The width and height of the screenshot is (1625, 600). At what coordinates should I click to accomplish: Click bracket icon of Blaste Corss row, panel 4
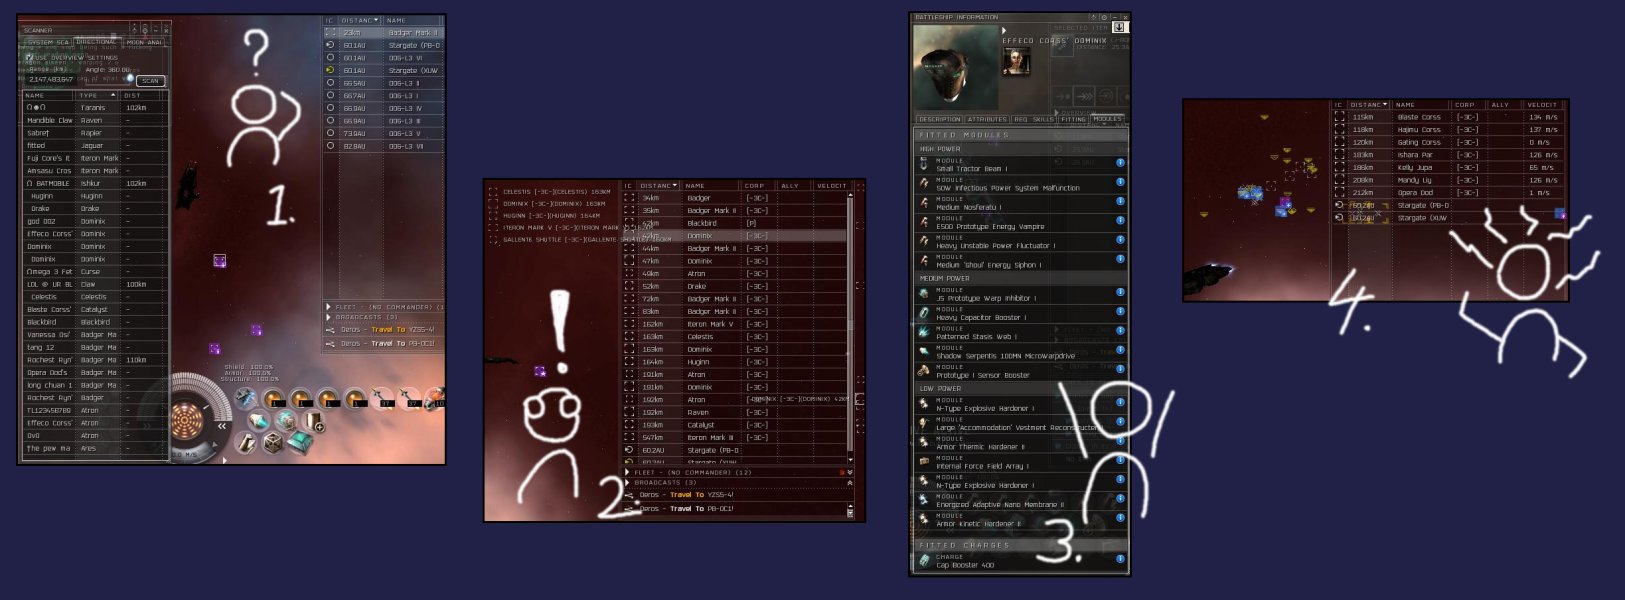tap(1339, 117)
